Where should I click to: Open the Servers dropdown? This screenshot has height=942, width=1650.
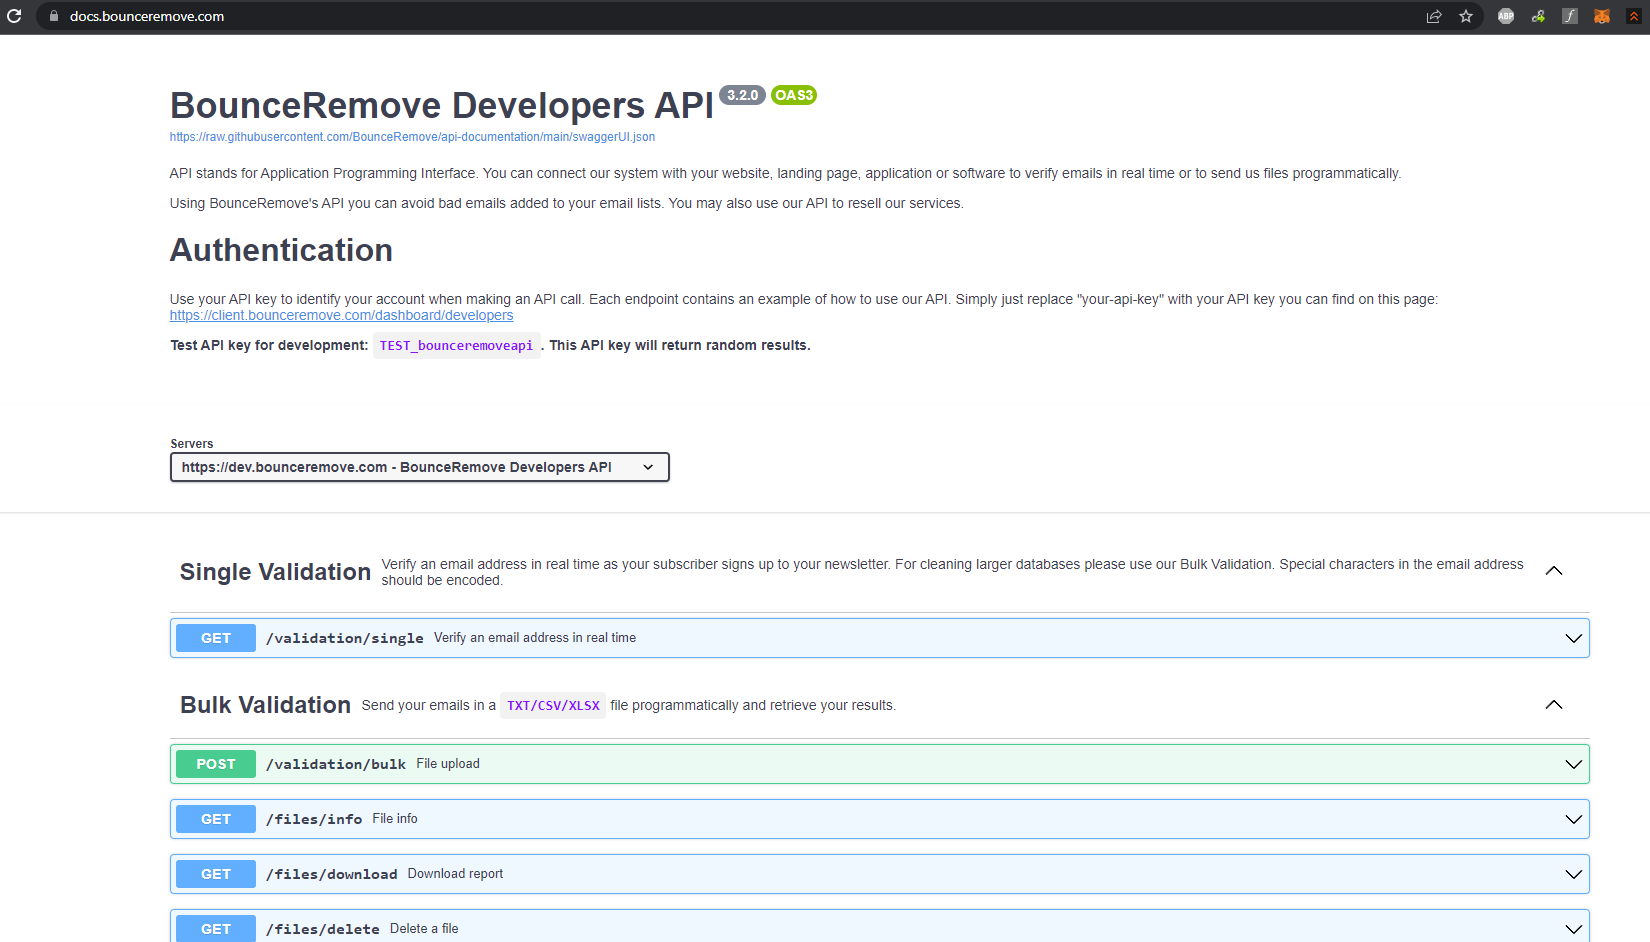pyautogui.click(x=420, y=467)
